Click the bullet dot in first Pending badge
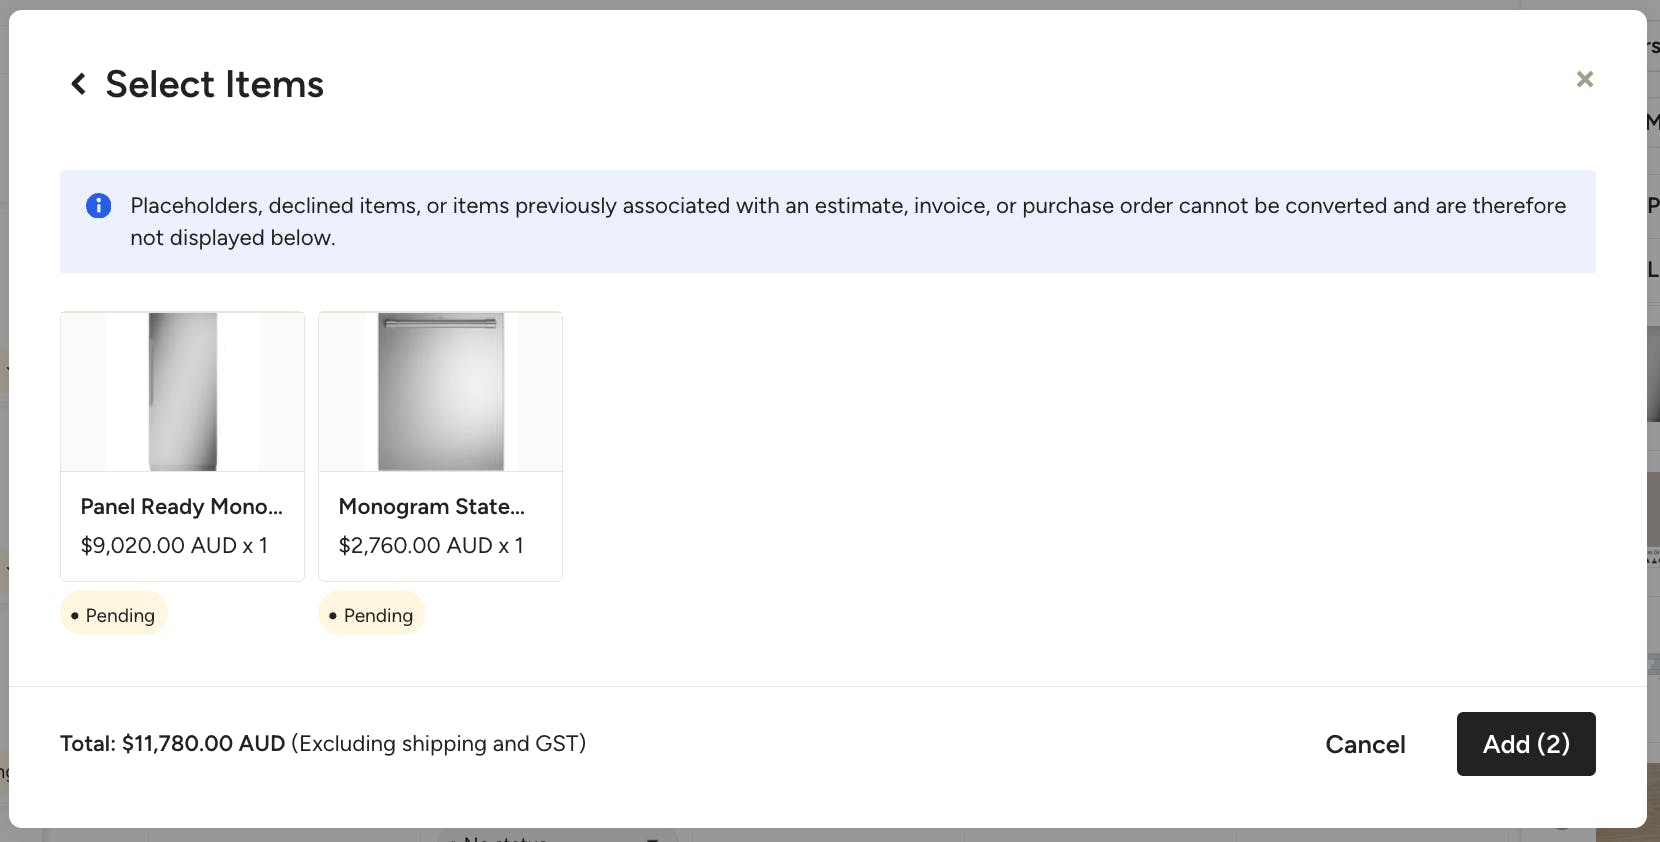Screen dimensions: 1660x842 coord(75,616)
